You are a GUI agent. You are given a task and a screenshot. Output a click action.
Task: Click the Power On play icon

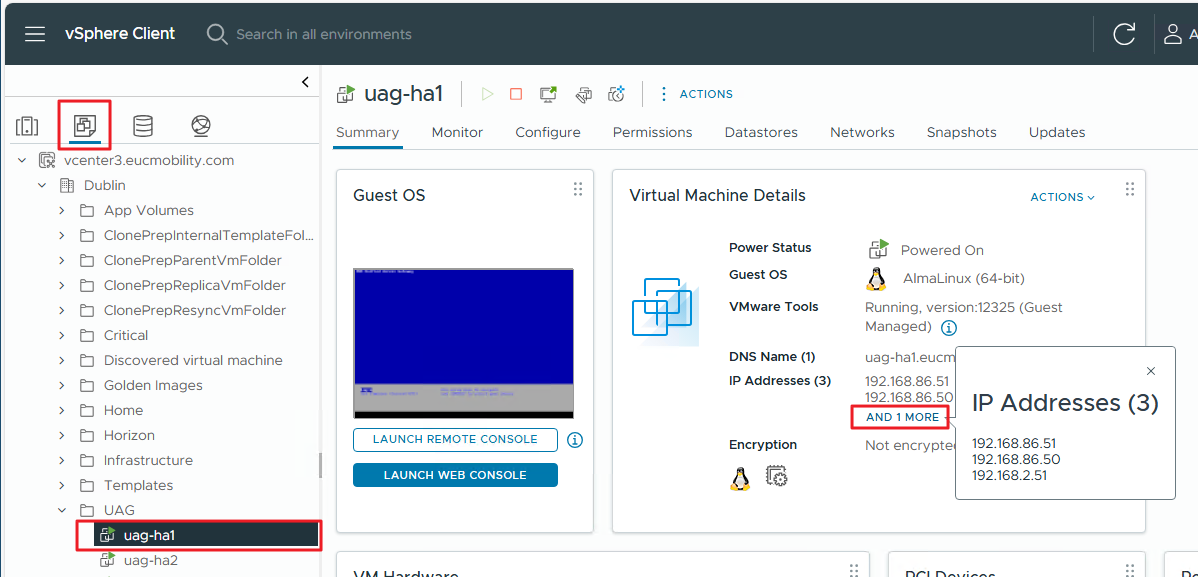coord(487,94)
